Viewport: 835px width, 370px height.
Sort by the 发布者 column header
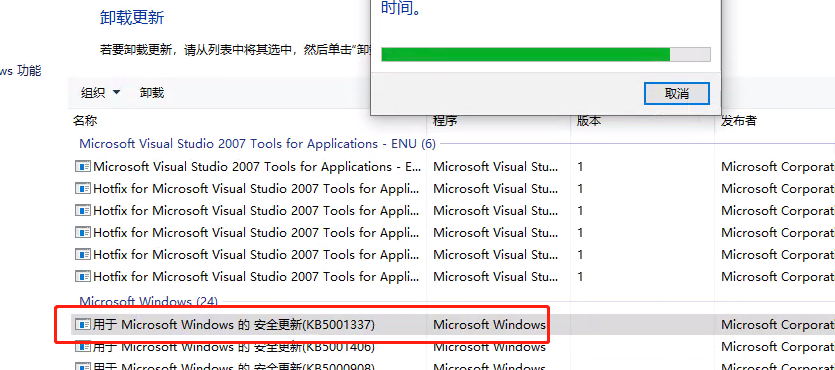pos(739,121)
